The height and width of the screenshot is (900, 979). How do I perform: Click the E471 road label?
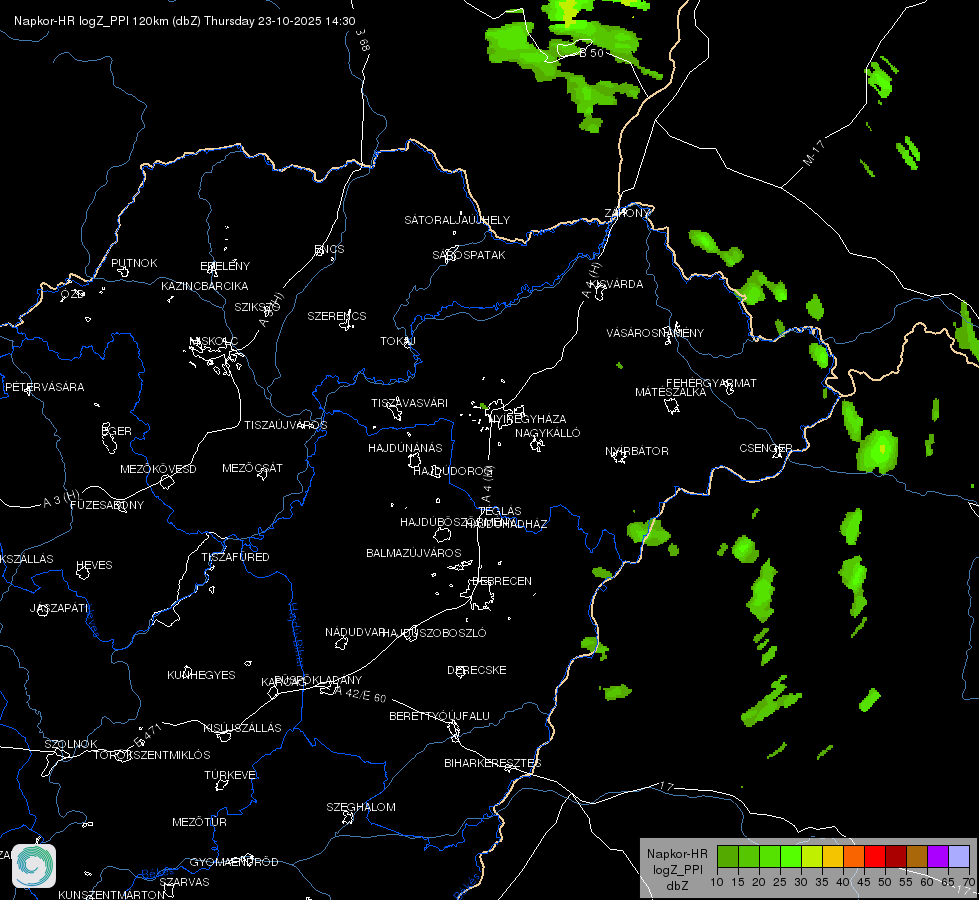click(148, 736)
